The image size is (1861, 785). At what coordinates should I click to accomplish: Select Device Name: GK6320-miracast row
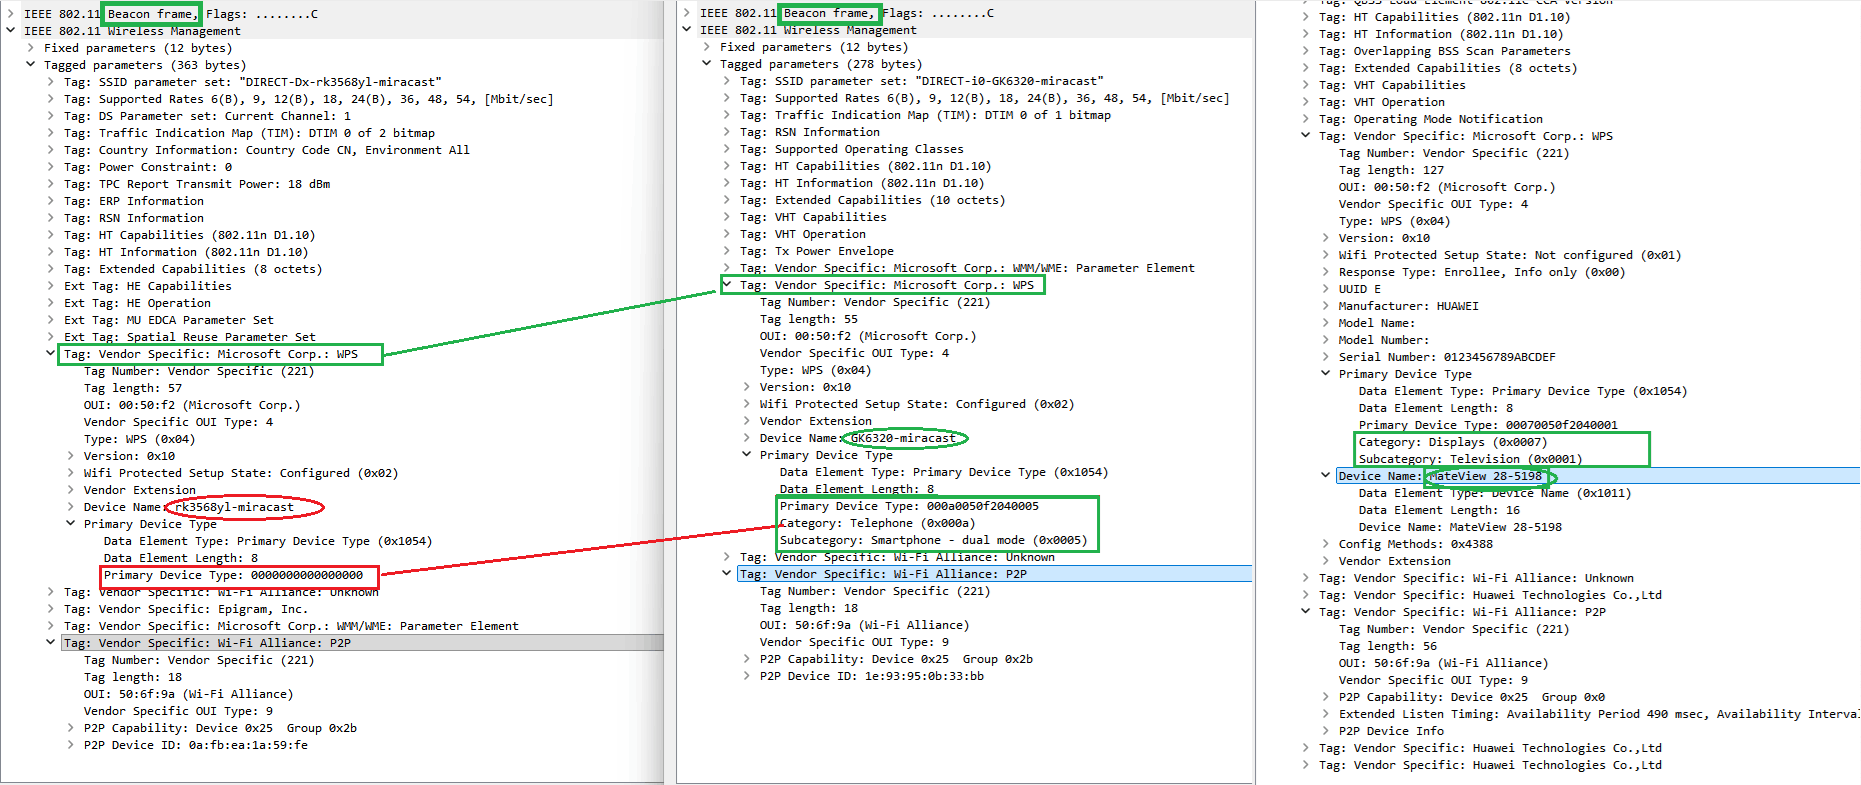pyautogui.click(x=858, y=438)
